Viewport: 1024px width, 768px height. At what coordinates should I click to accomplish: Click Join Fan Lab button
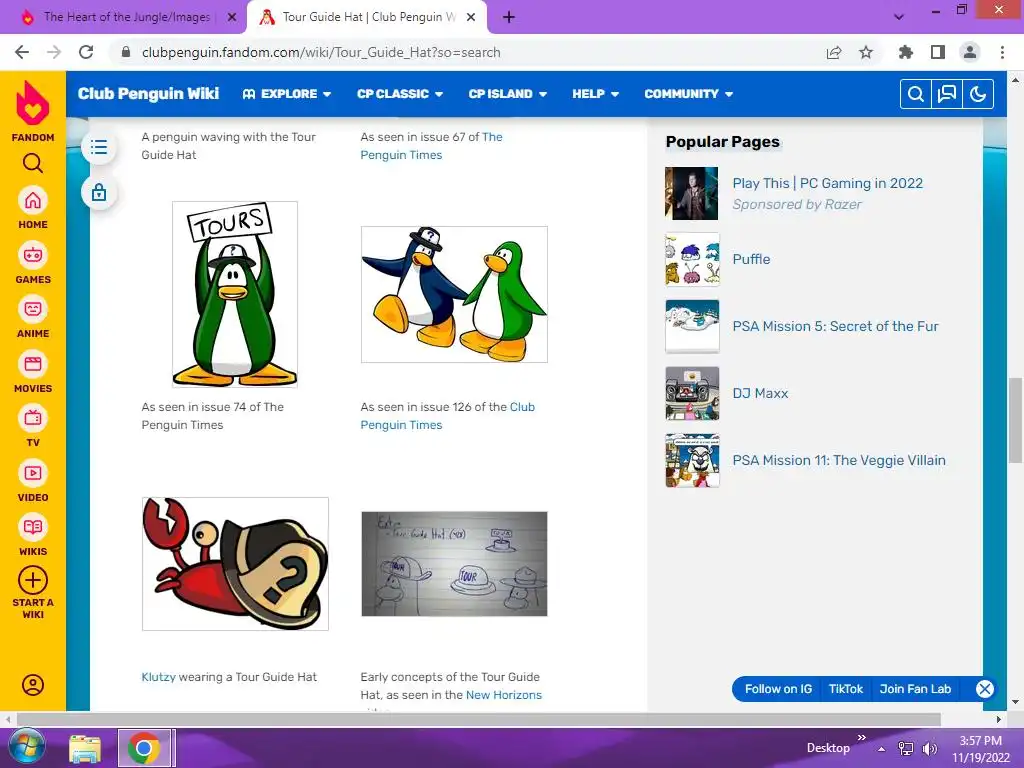click(915, 689)
